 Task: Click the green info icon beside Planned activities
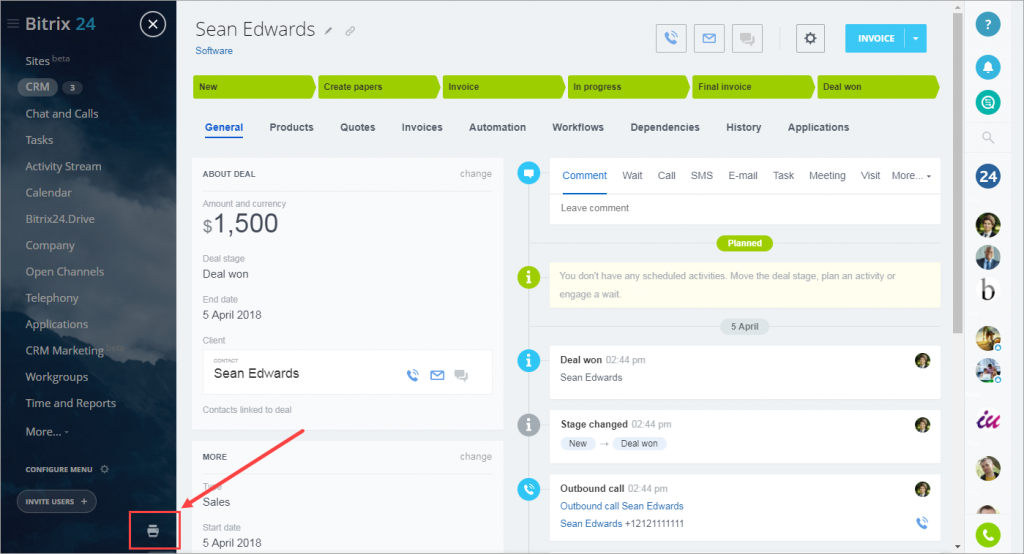point(529,277)
